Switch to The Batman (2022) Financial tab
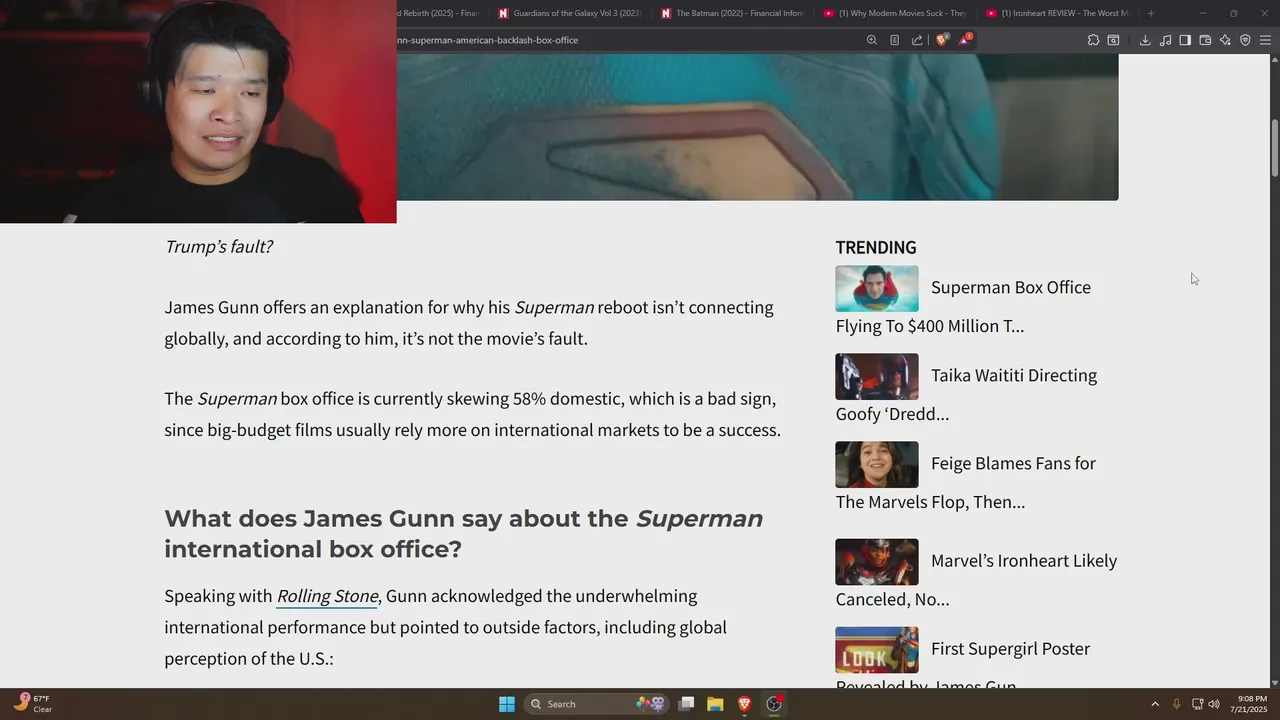Image resolution: width=1280 pixels, height=720 pixels. click(x=733, y=13)
